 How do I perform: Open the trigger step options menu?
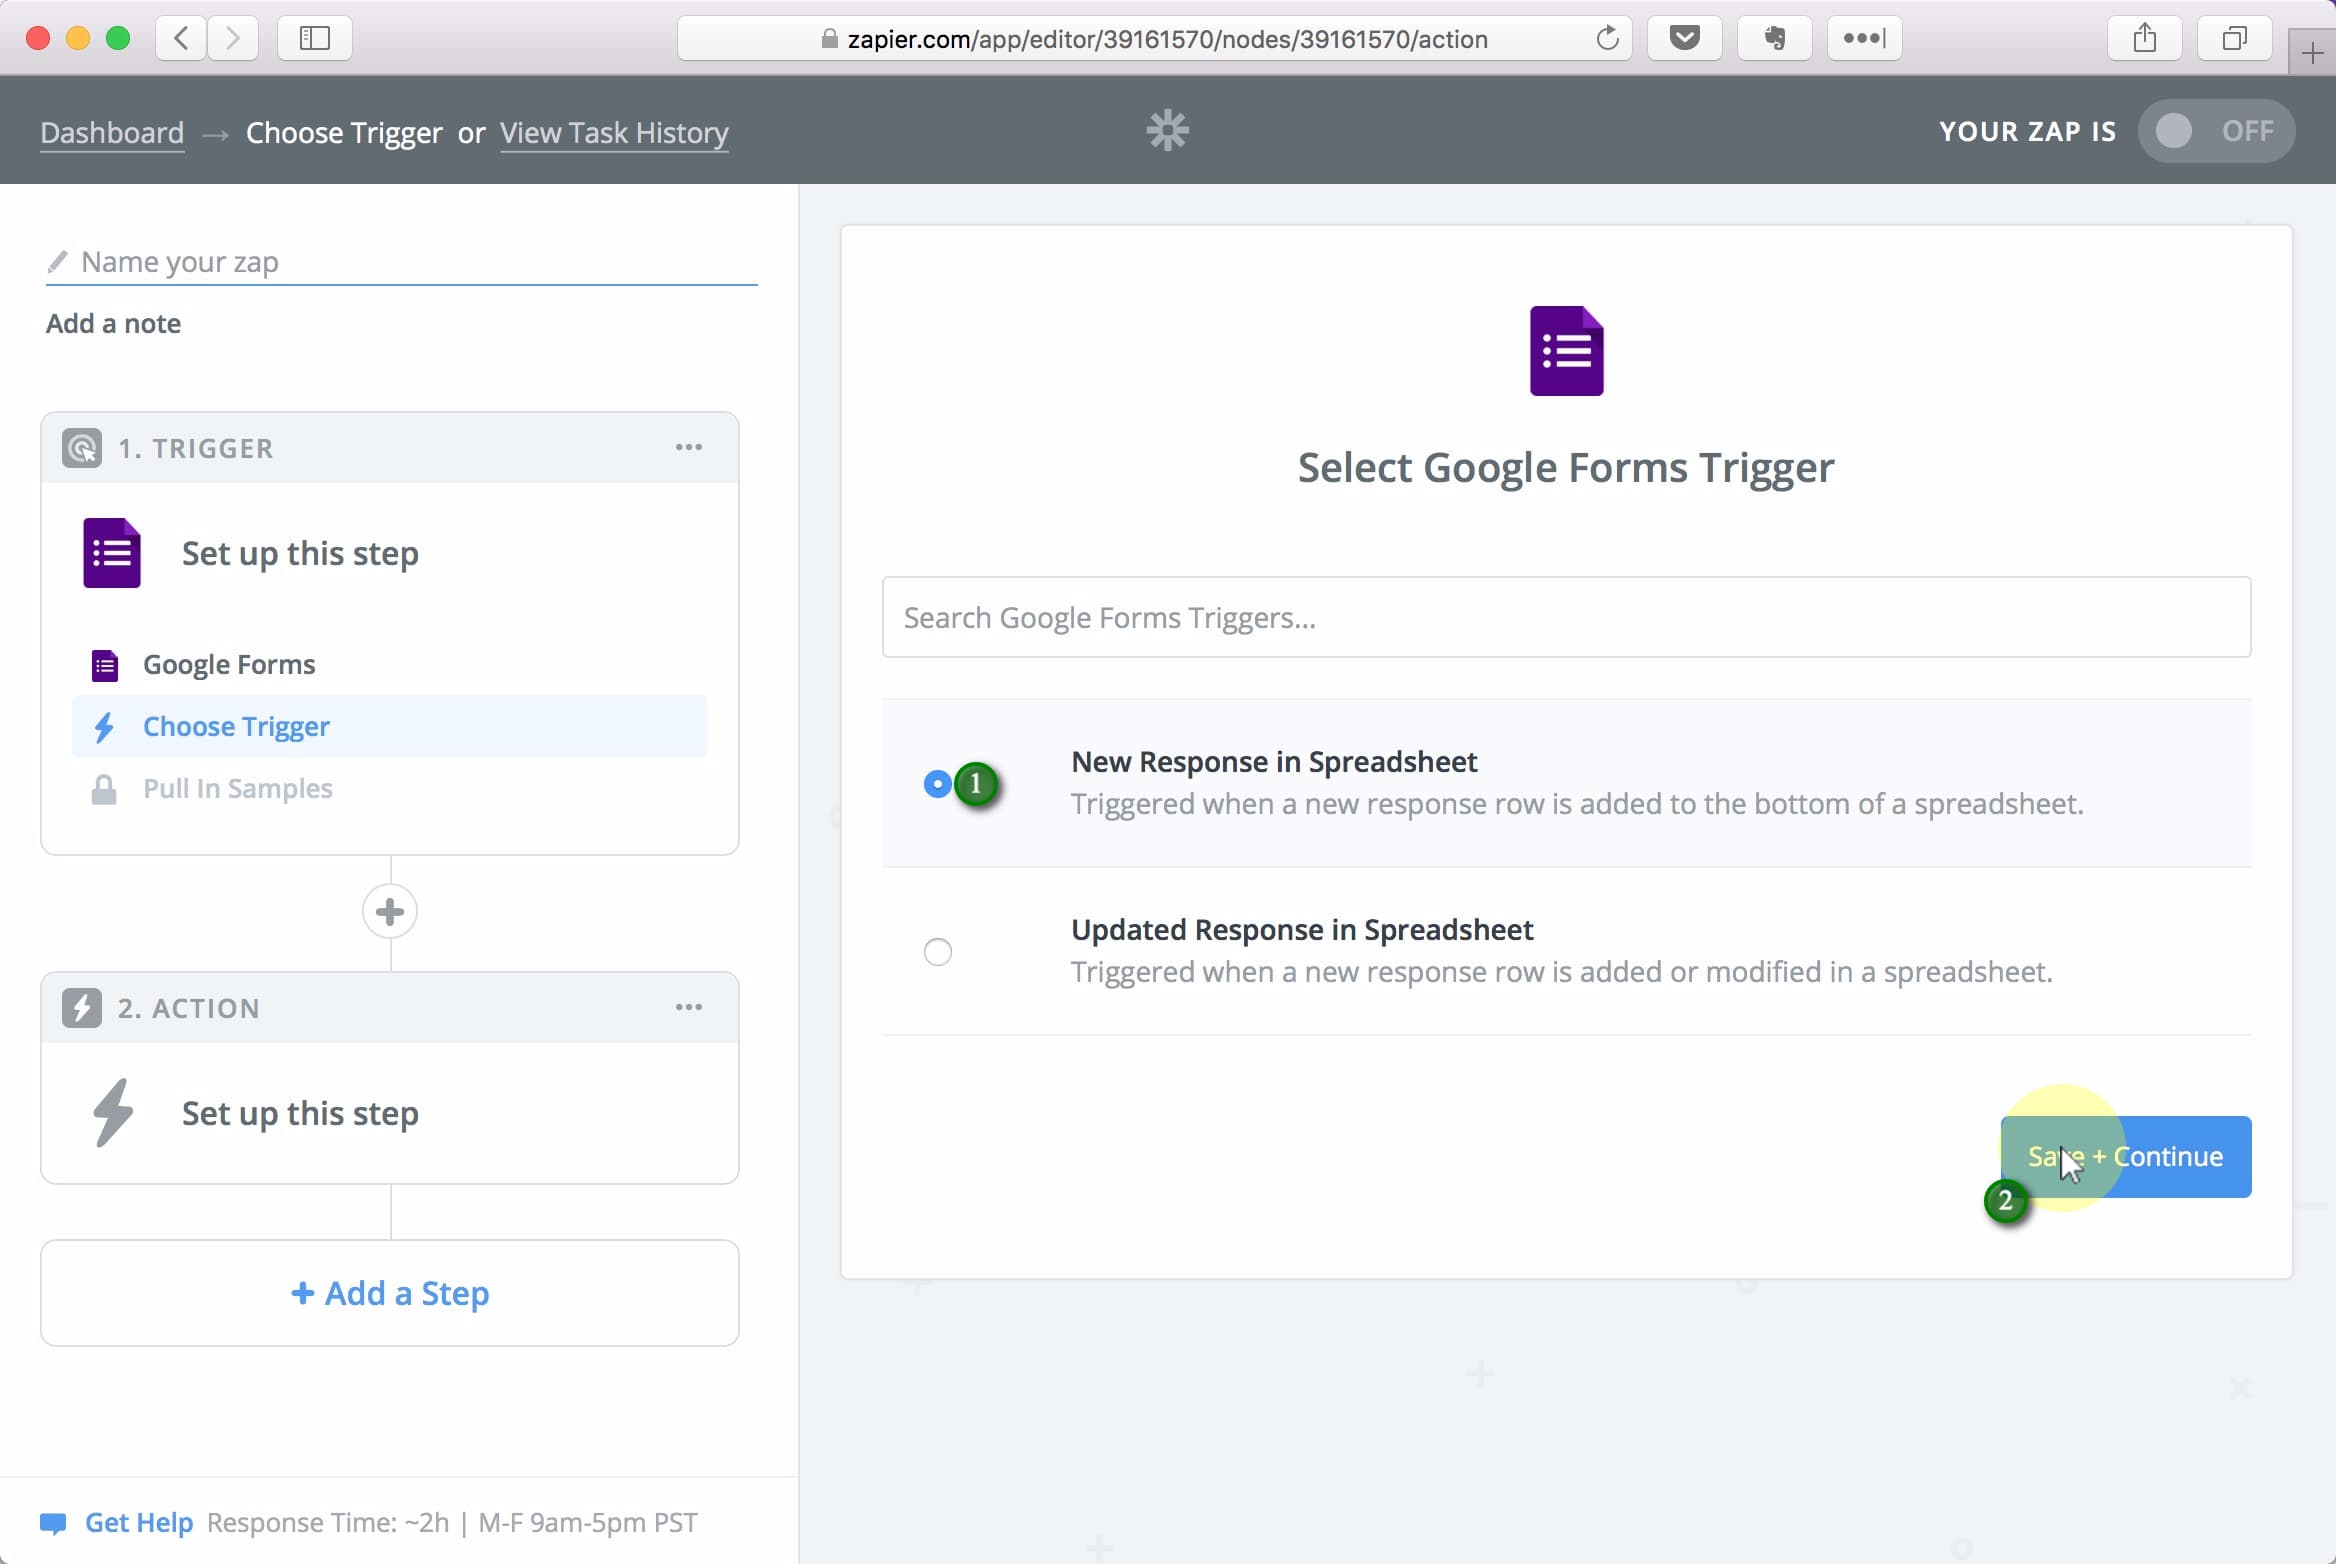(689, 447)
